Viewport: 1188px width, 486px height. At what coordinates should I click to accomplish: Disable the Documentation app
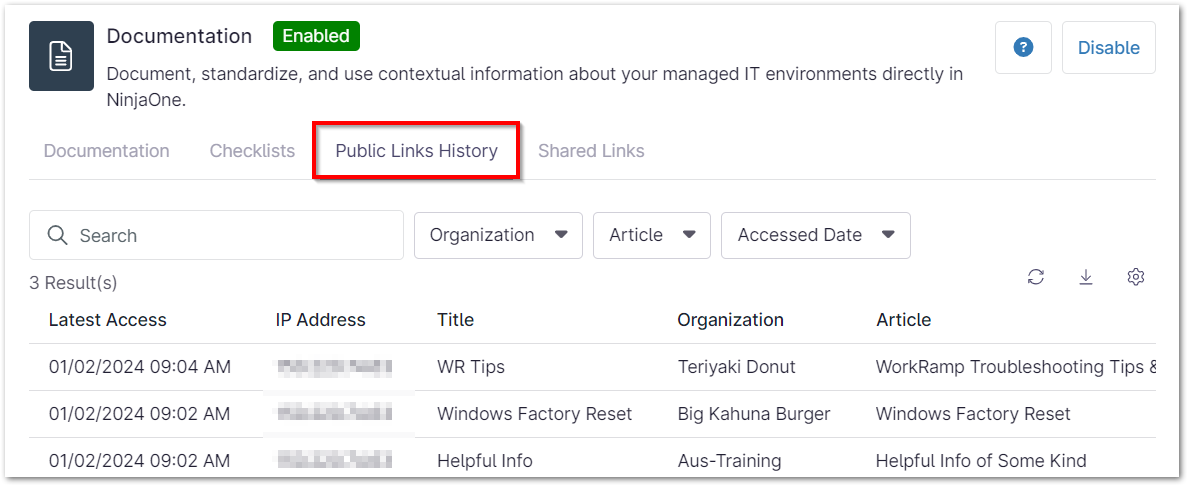(1108, 48)
